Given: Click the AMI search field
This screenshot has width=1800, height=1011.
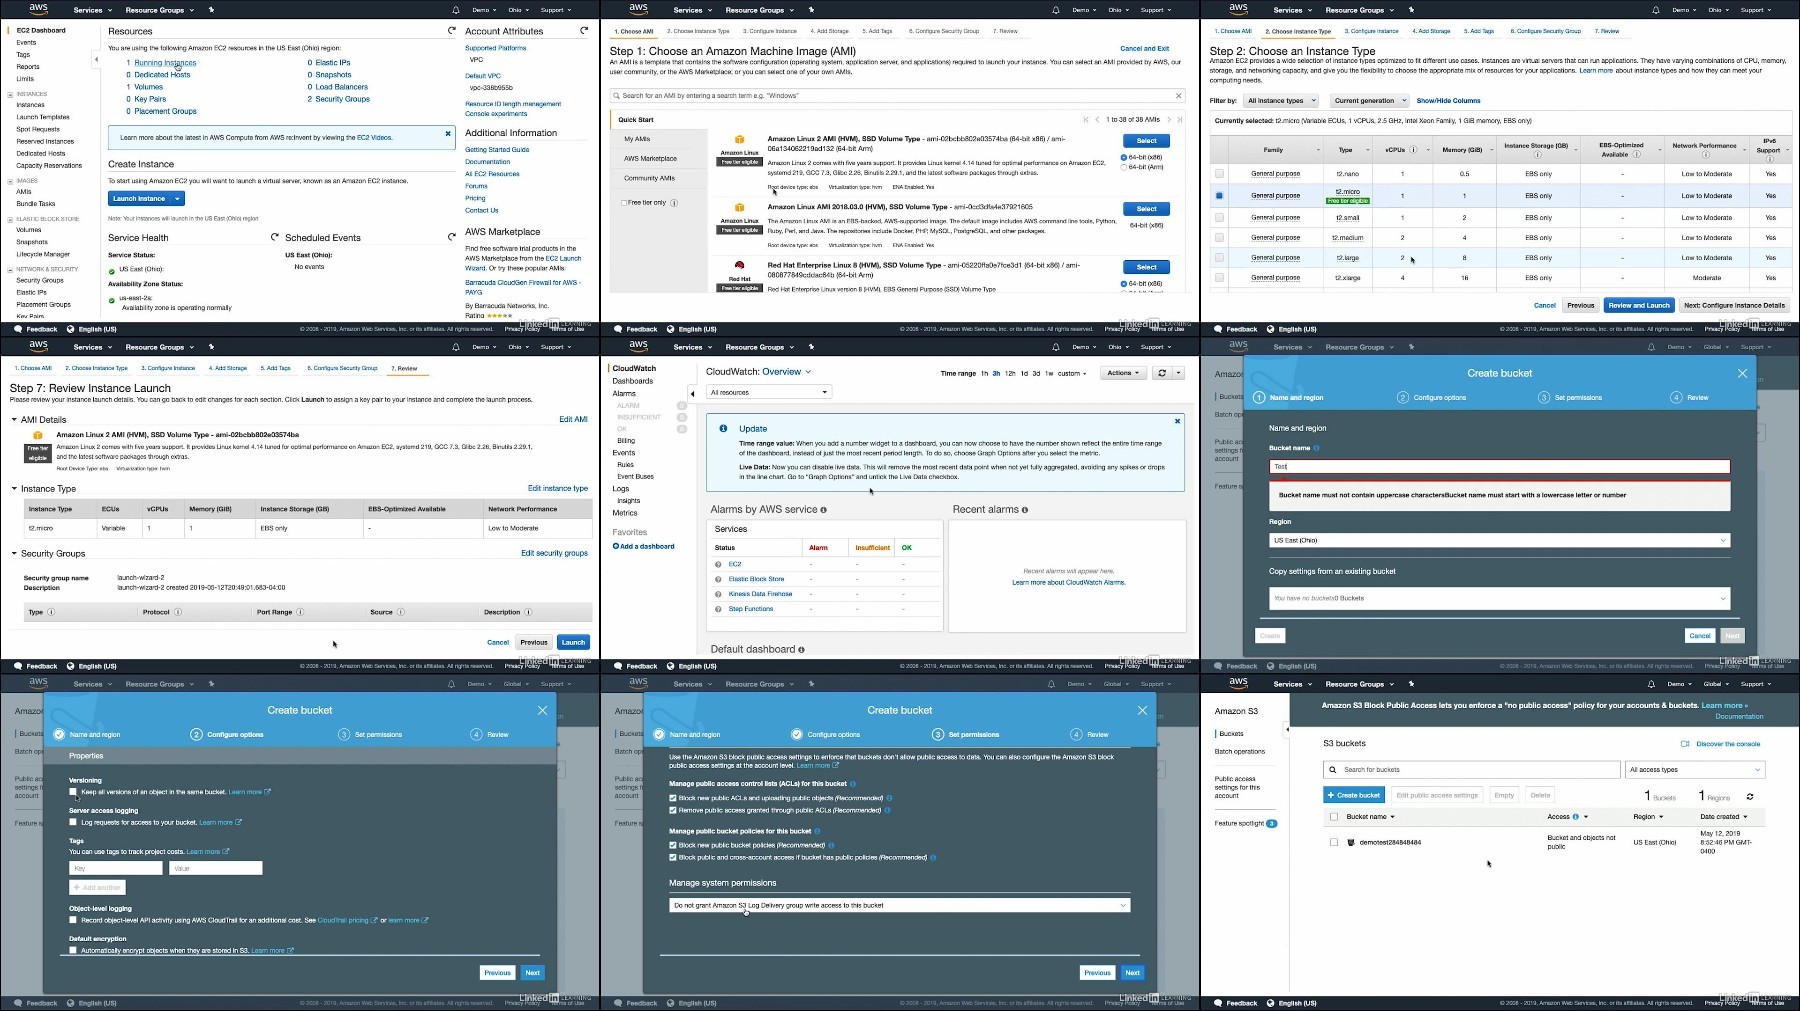Looking at the screenshot, I should pos(897,96).
